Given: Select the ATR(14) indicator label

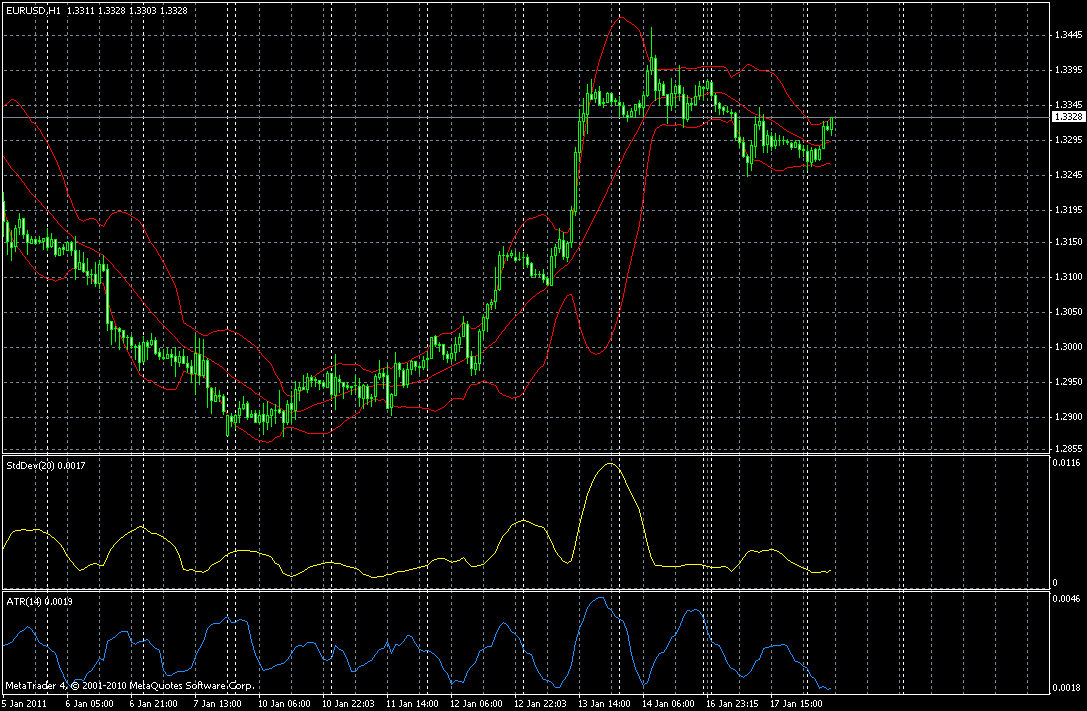Looking at the screenshot, I should pyautogui.click(x=25, y=602).
